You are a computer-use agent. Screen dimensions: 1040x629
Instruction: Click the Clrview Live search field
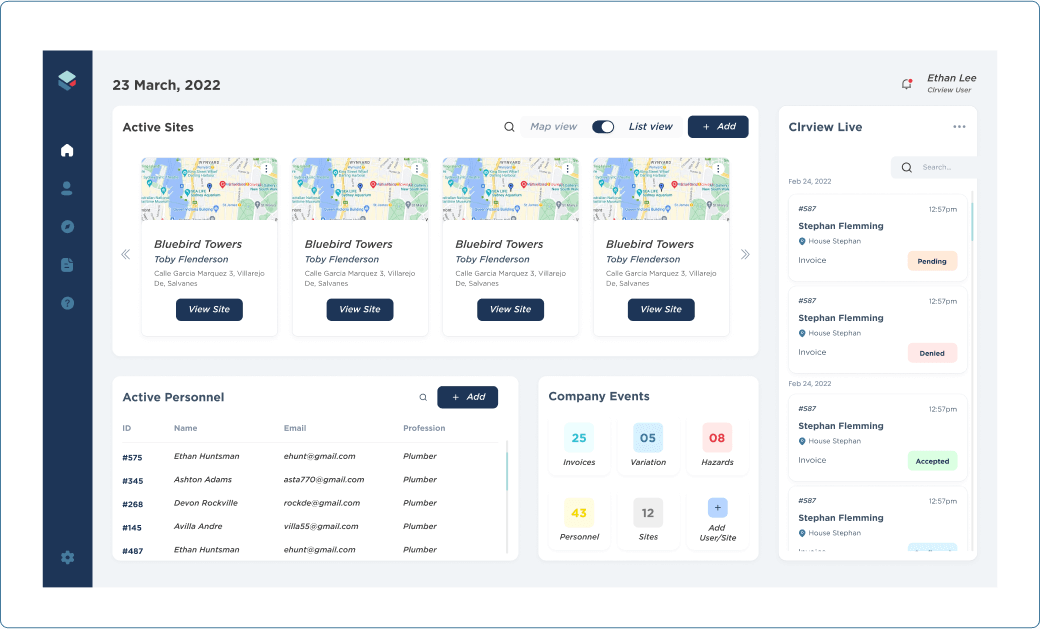[940, 167]
